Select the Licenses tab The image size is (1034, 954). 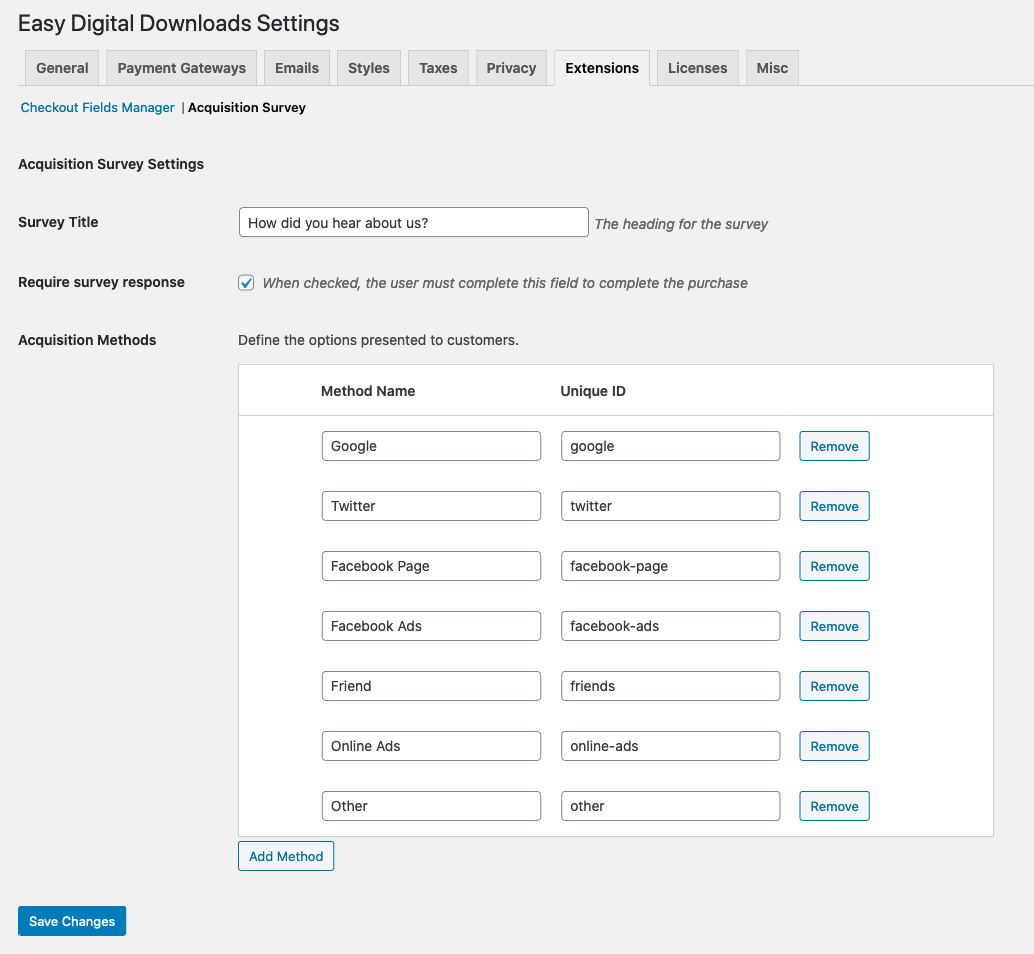click(x=697, y=68)
